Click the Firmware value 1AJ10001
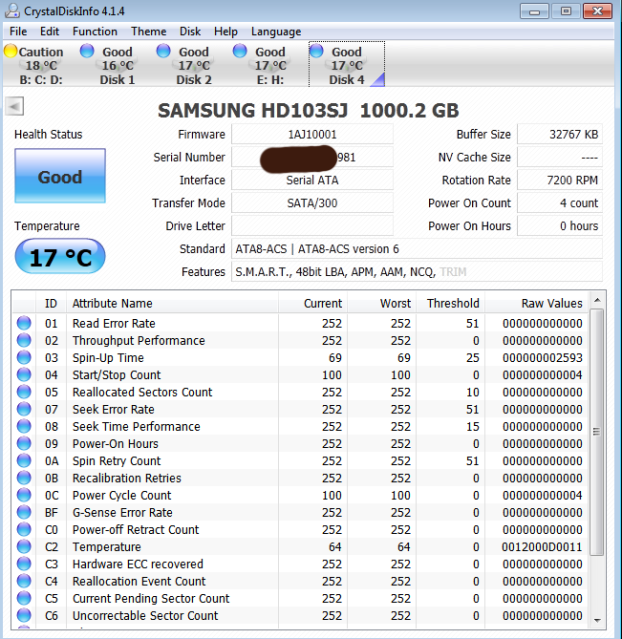This screenshot has width=622, height=639. tap(312, 134)
